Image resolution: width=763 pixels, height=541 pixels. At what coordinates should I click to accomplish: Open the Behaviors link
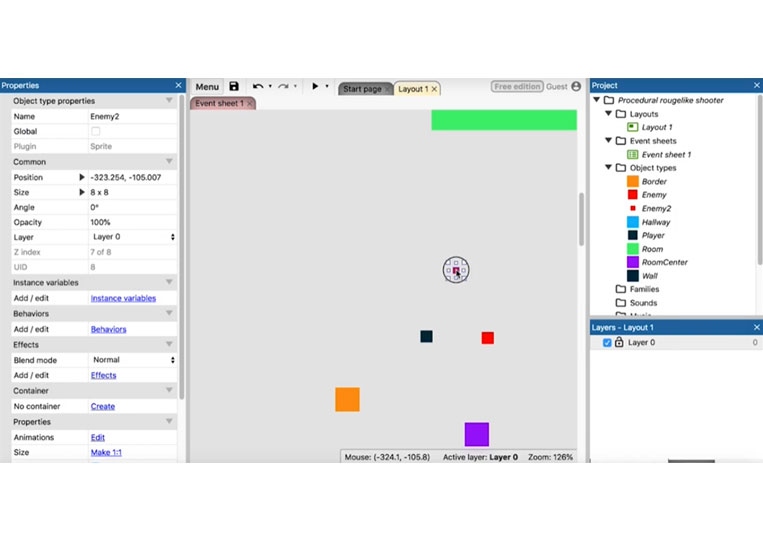point(109,329)
